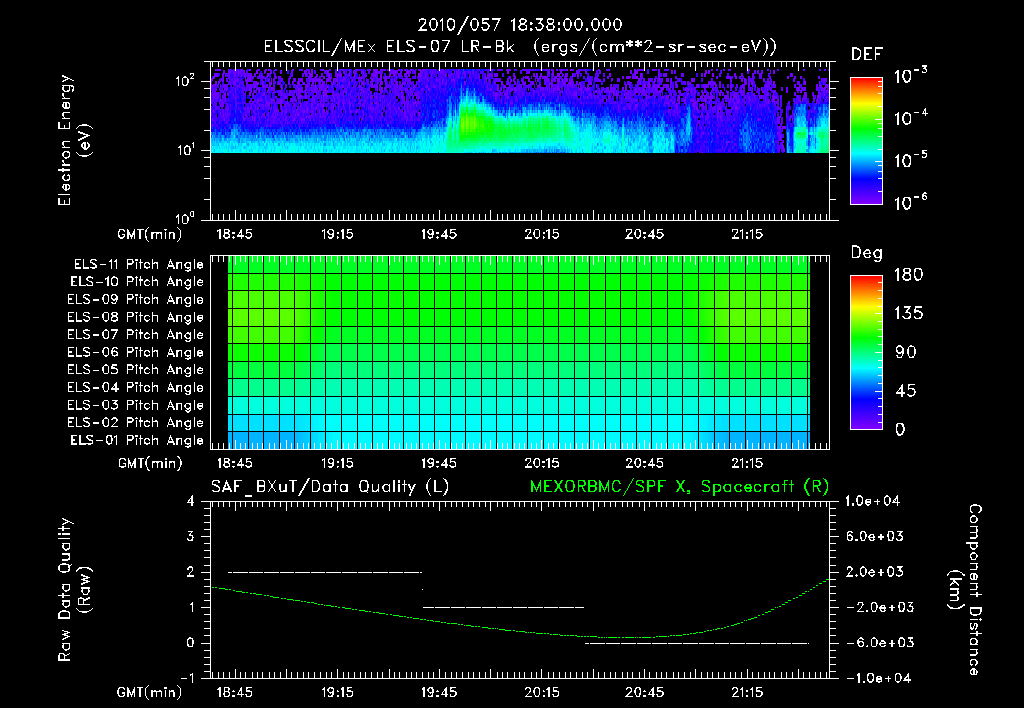This screenshot has width=1024, height=708.
Task: Click the ELS-07 Pitch Angle row label
Action: click(136, 334)
